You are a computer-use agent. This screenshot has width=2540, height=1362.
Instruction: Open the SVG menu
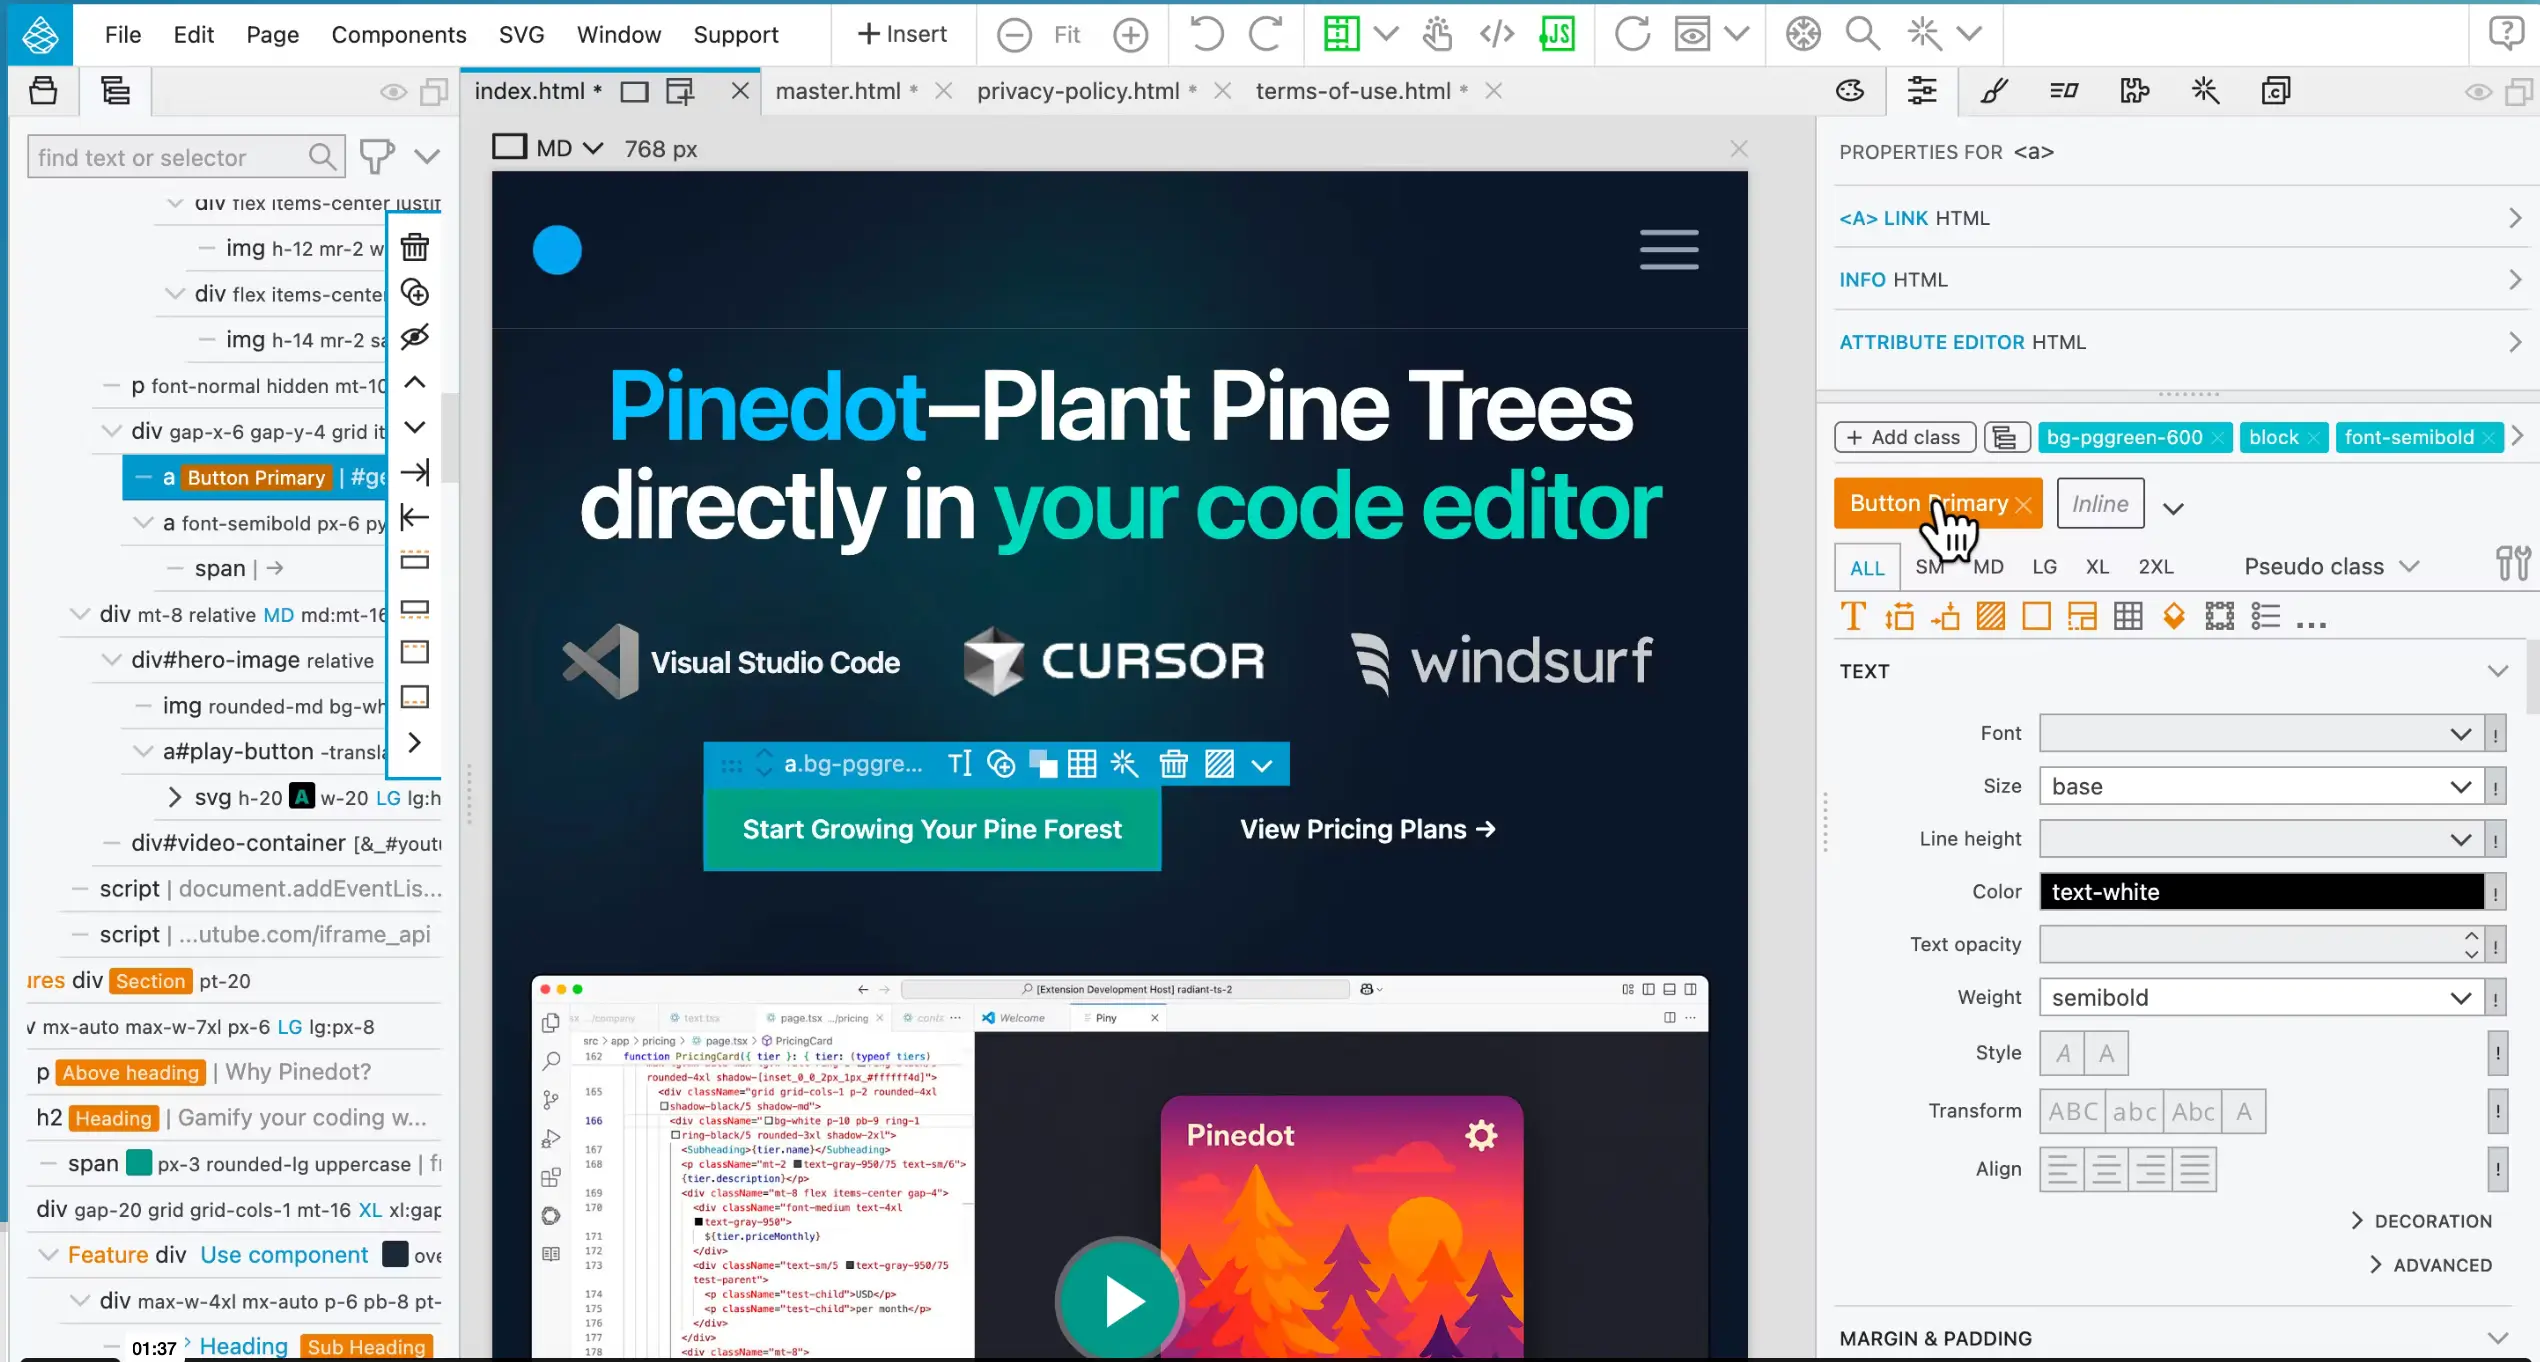pos(521,35)
